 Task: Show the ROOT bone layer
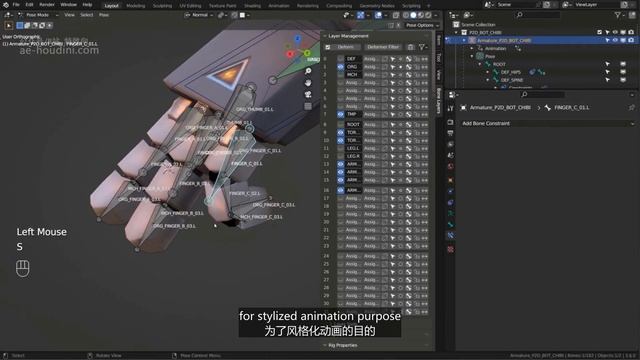[340, 124]
